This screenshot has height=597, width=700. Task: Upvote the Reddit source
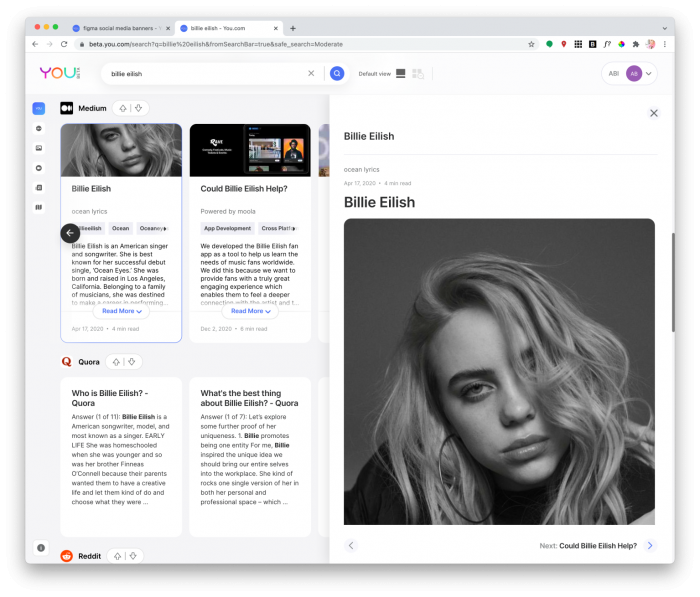pyautogui.click(x=117, y=556)
